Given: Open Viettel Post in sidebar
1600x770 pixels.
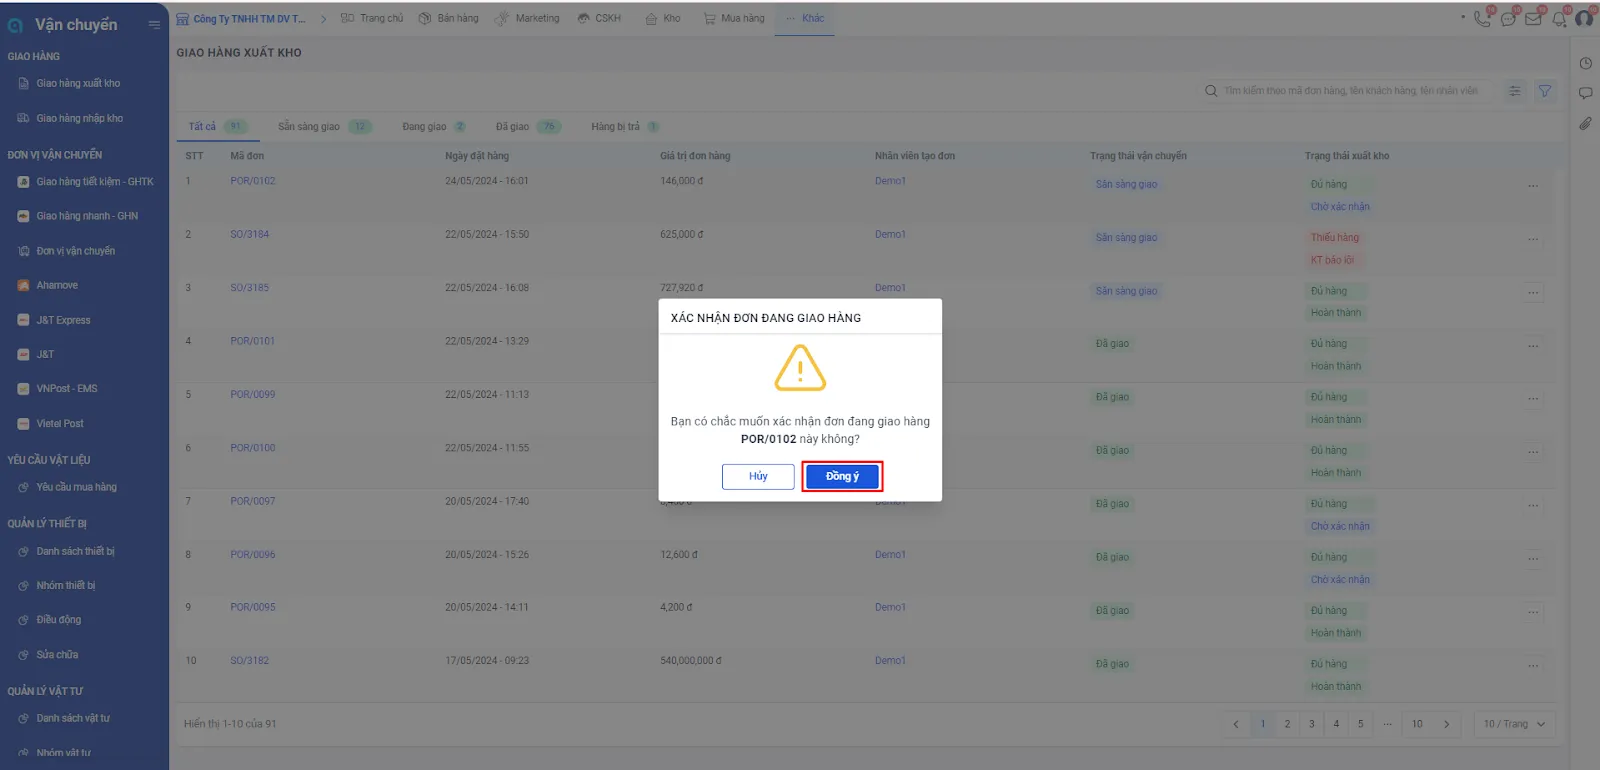Looking at the screenshot, I should pos(60,423).
